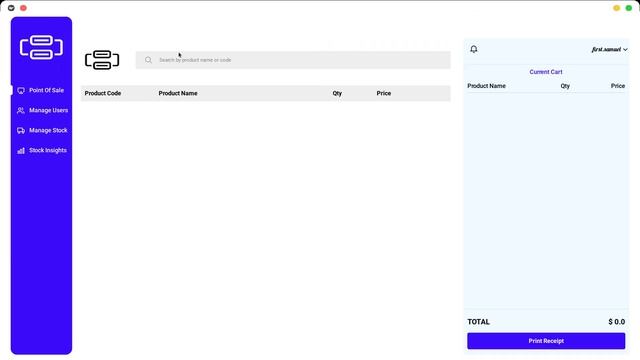Click the black app icon in the title bar

(x=11, y=8)
